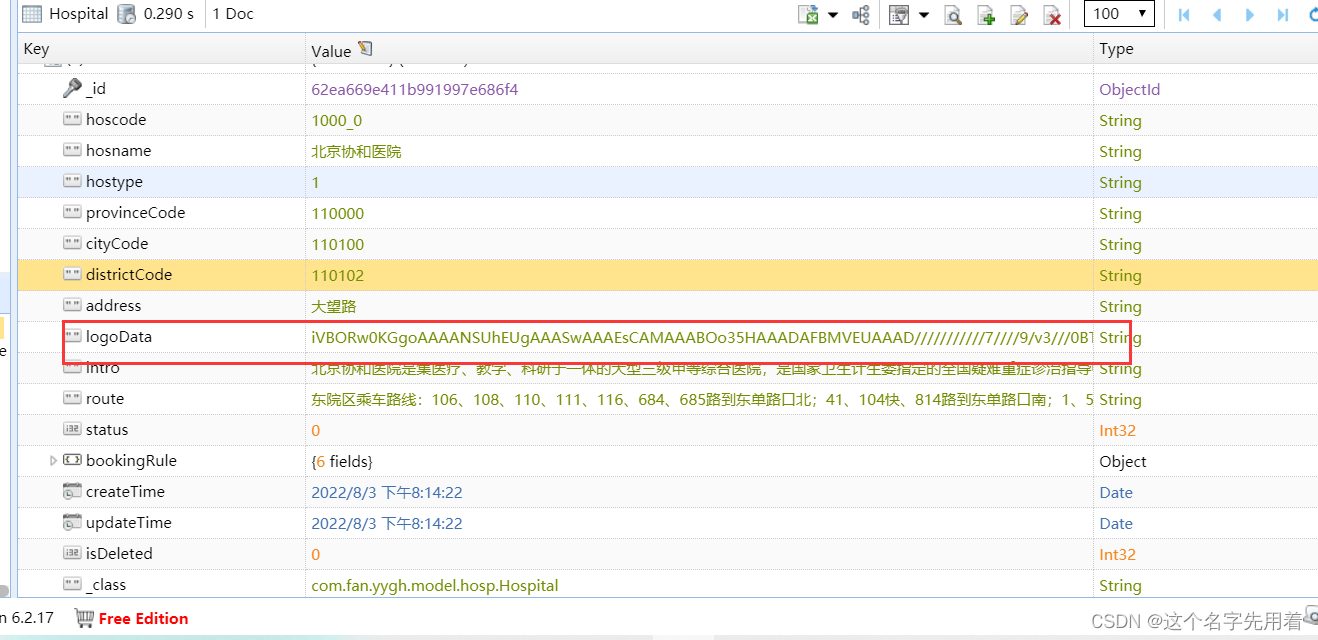This screenshot has width=1318, height=640.
Task: Click the export to spreadsheet icon
Action: 808,14
